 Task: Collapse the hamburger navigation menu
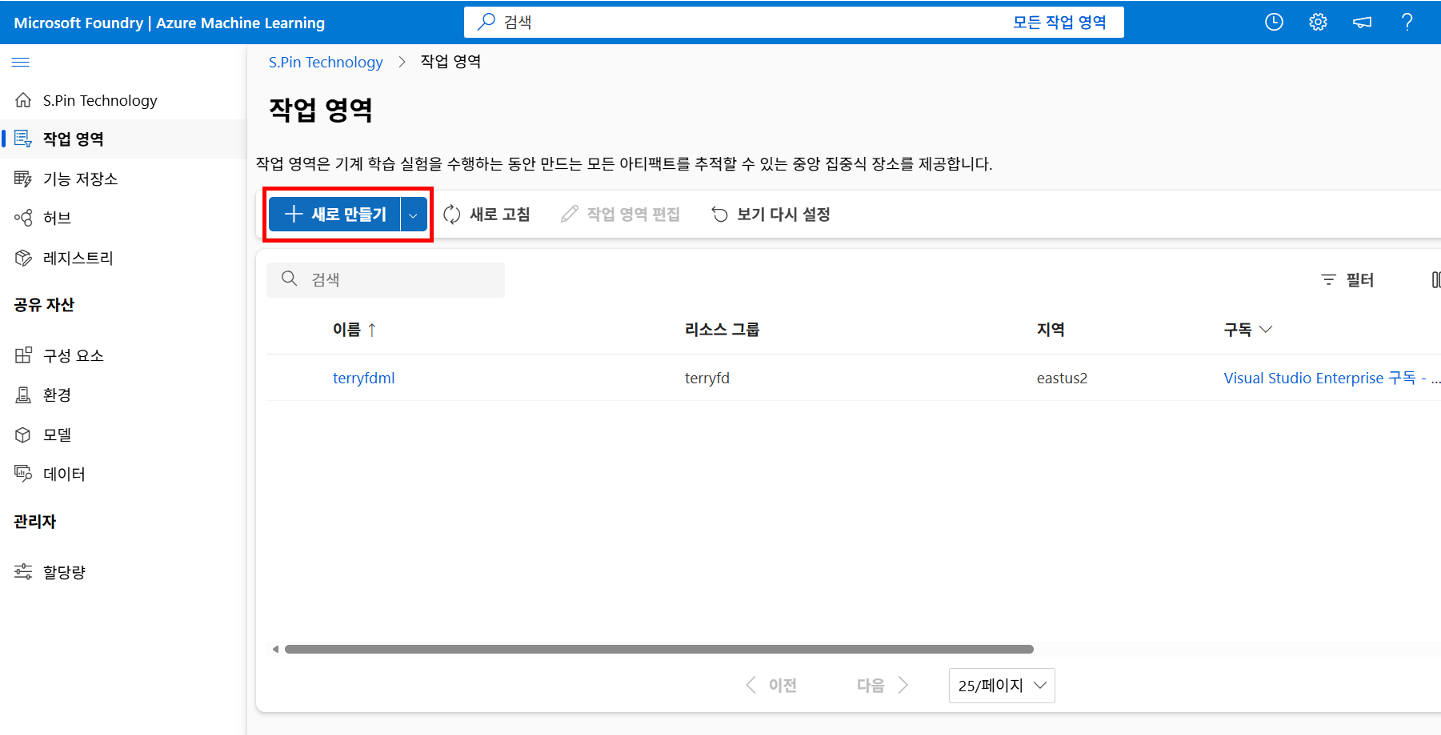pos(20,62)
